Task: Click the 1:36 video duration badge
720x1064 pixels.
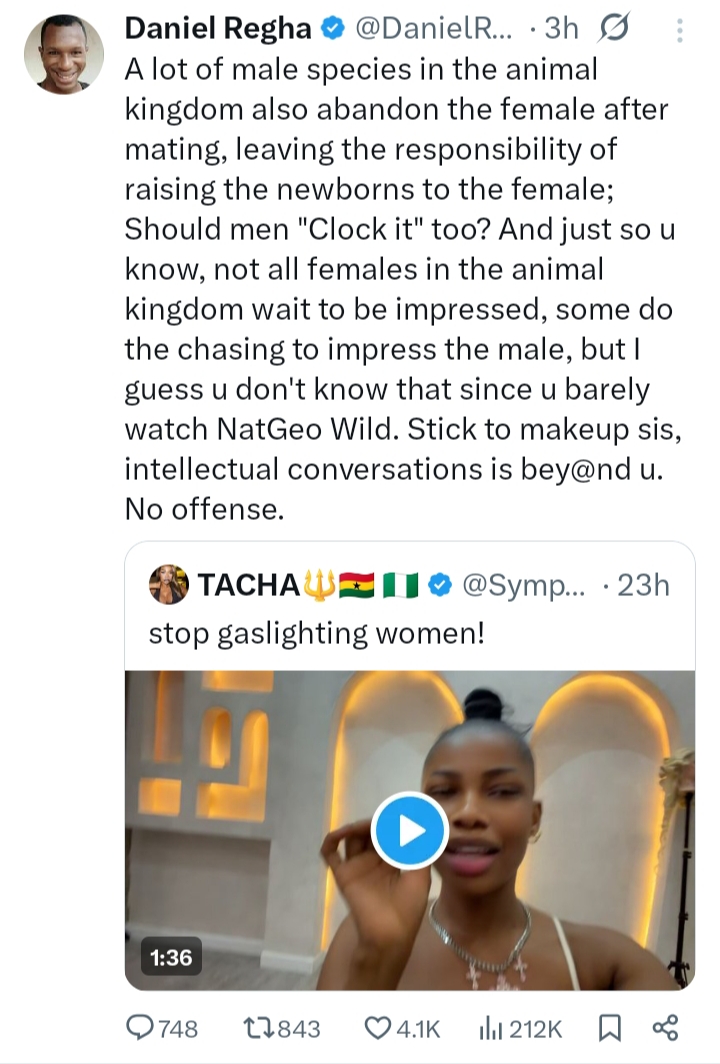Action: (170, 957)
